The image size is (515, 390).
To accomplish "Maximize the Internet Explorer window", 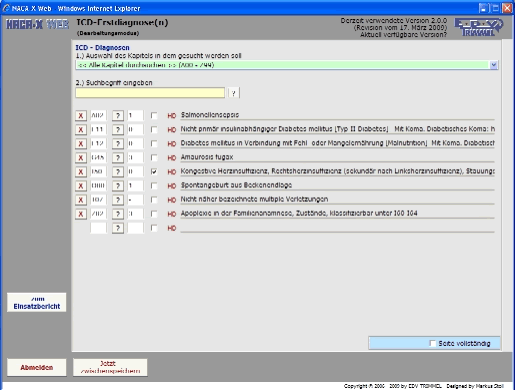I will (495, 8).
